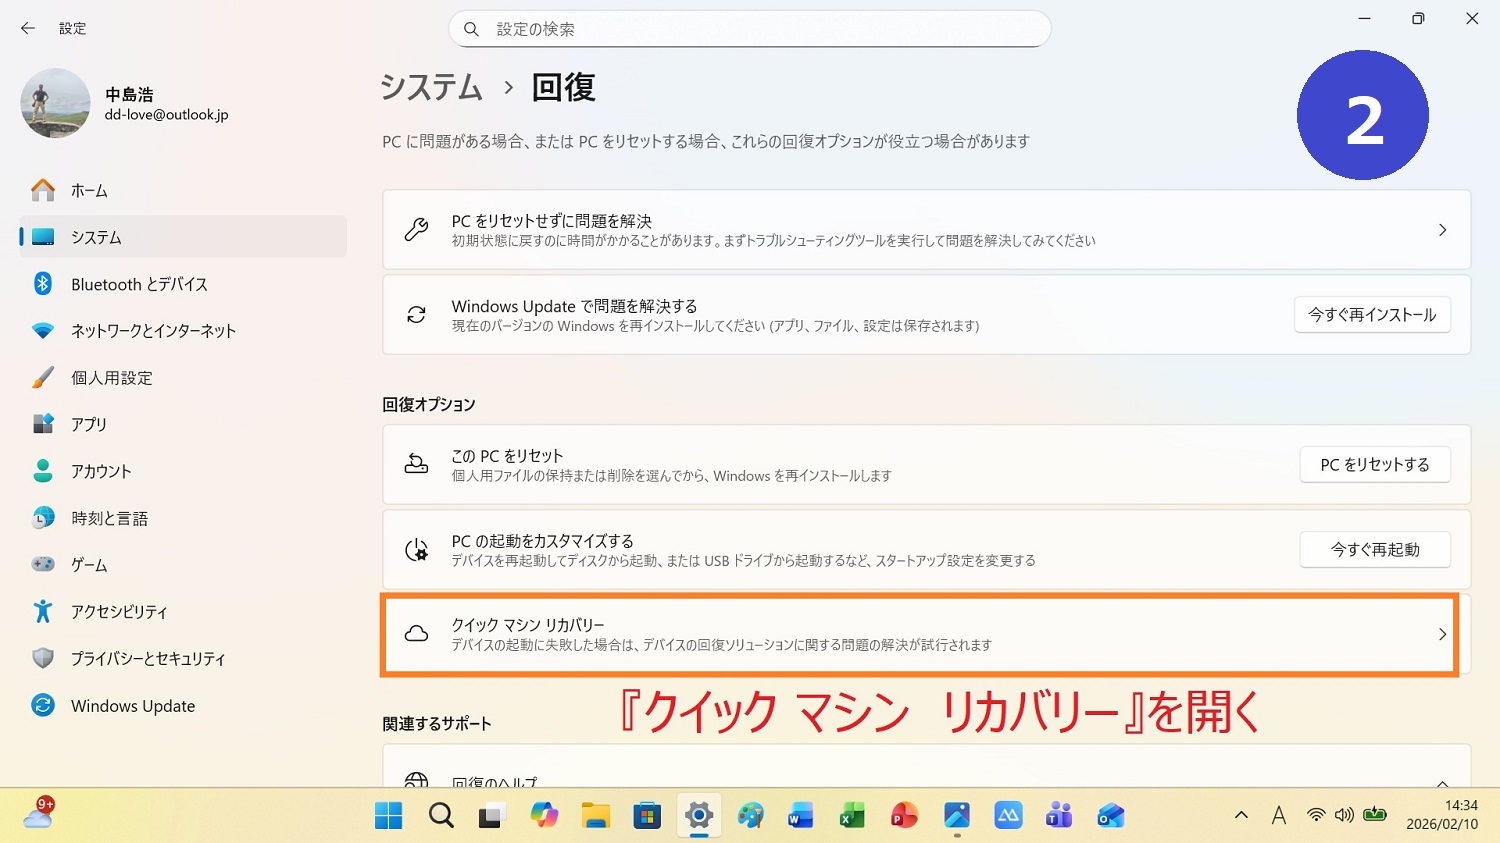This screenshot has width=1500, height=843.
Task: Open PC をリセットせずに問題を解決 chevron arrow
Action: tap(1441, 230)
